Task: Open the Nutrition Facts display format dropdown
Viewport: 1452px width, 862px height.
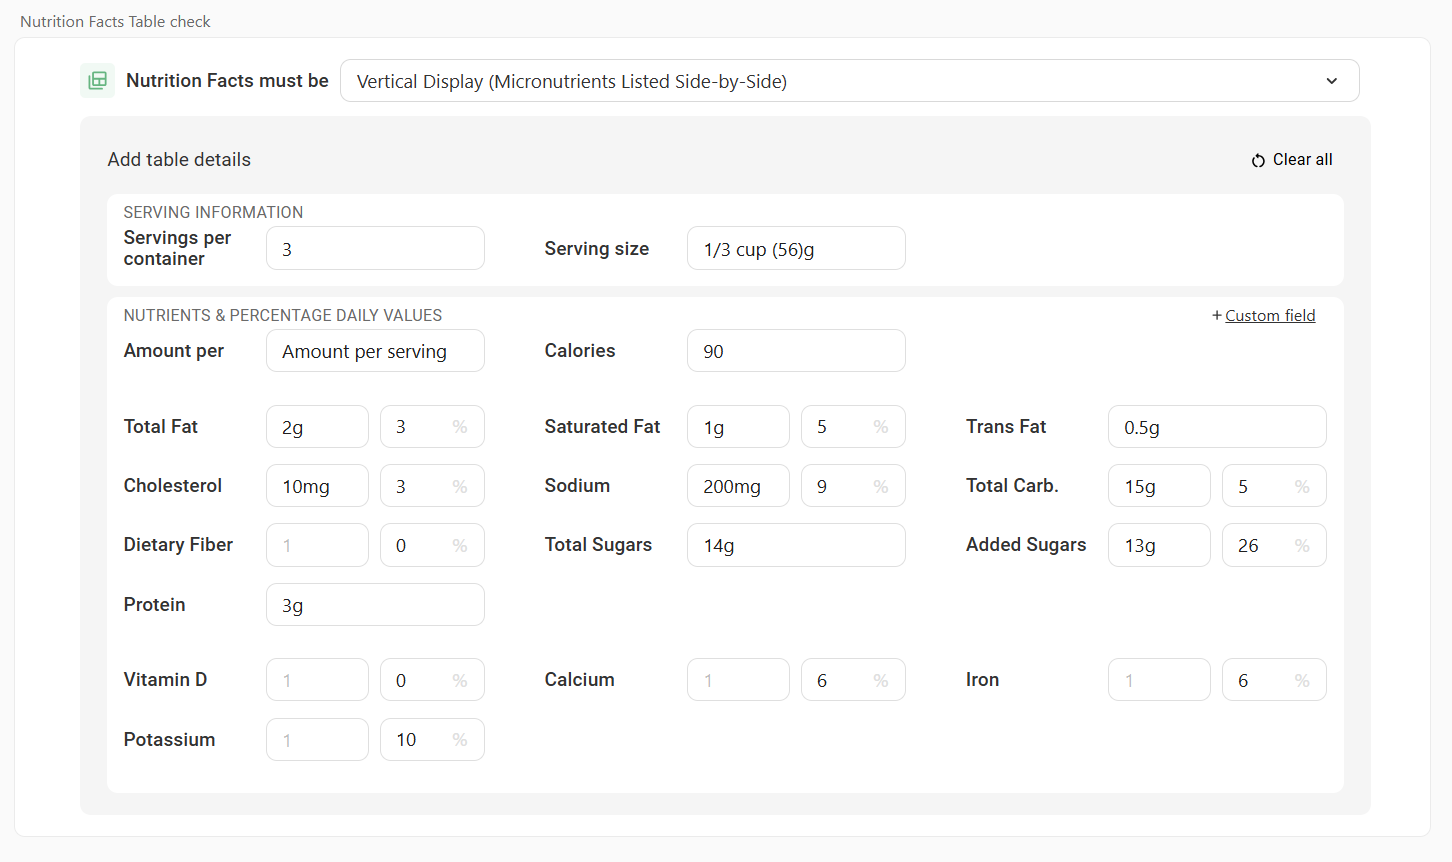Action: tap(848, 81)
